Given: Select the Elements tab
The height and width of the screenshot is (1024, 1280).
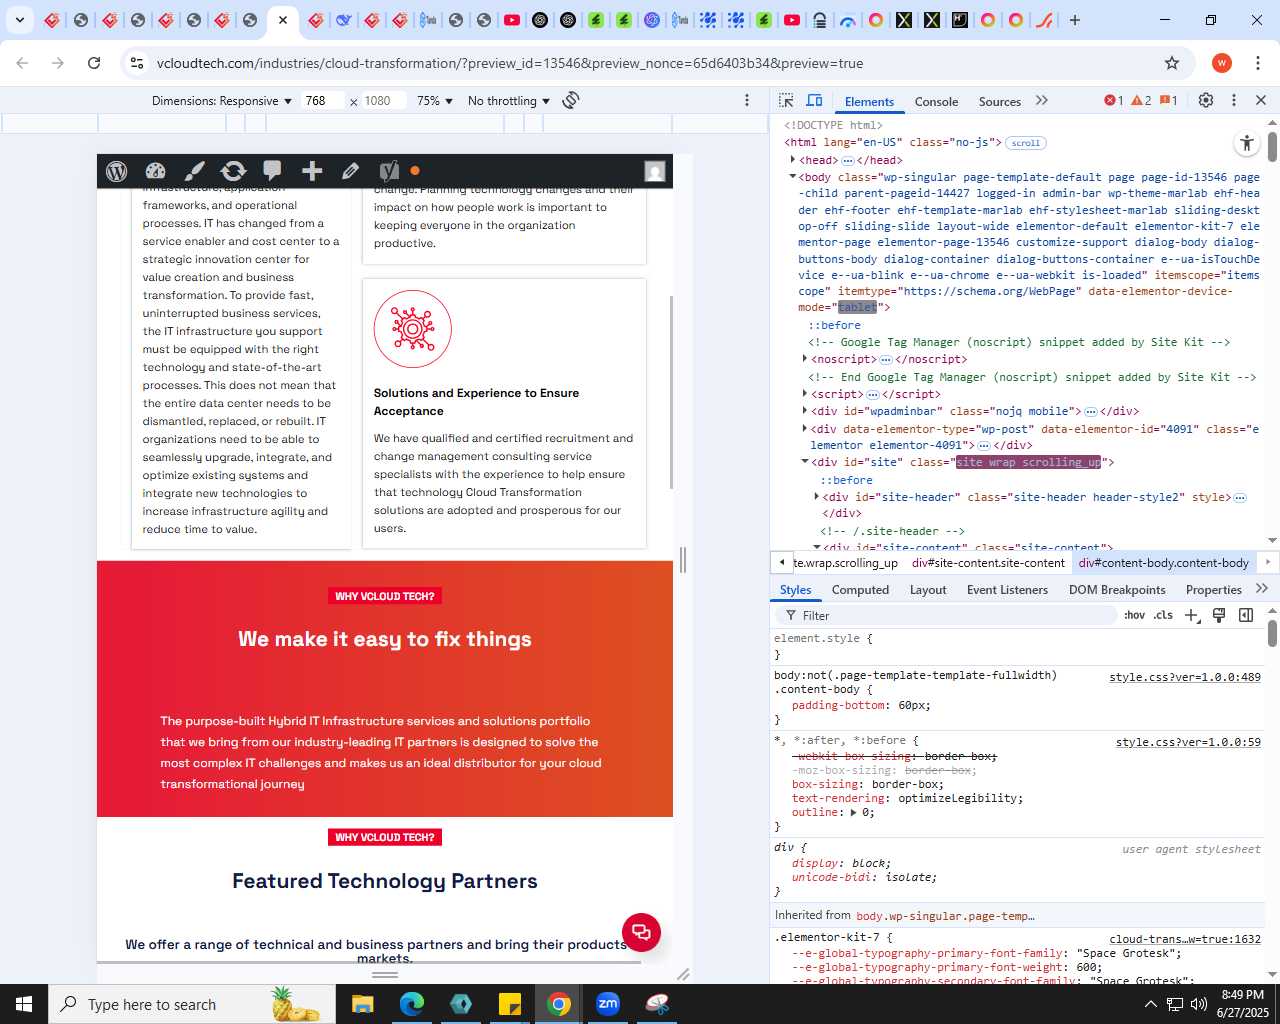Looking at the screenshot, I should [x=869, y=101].
